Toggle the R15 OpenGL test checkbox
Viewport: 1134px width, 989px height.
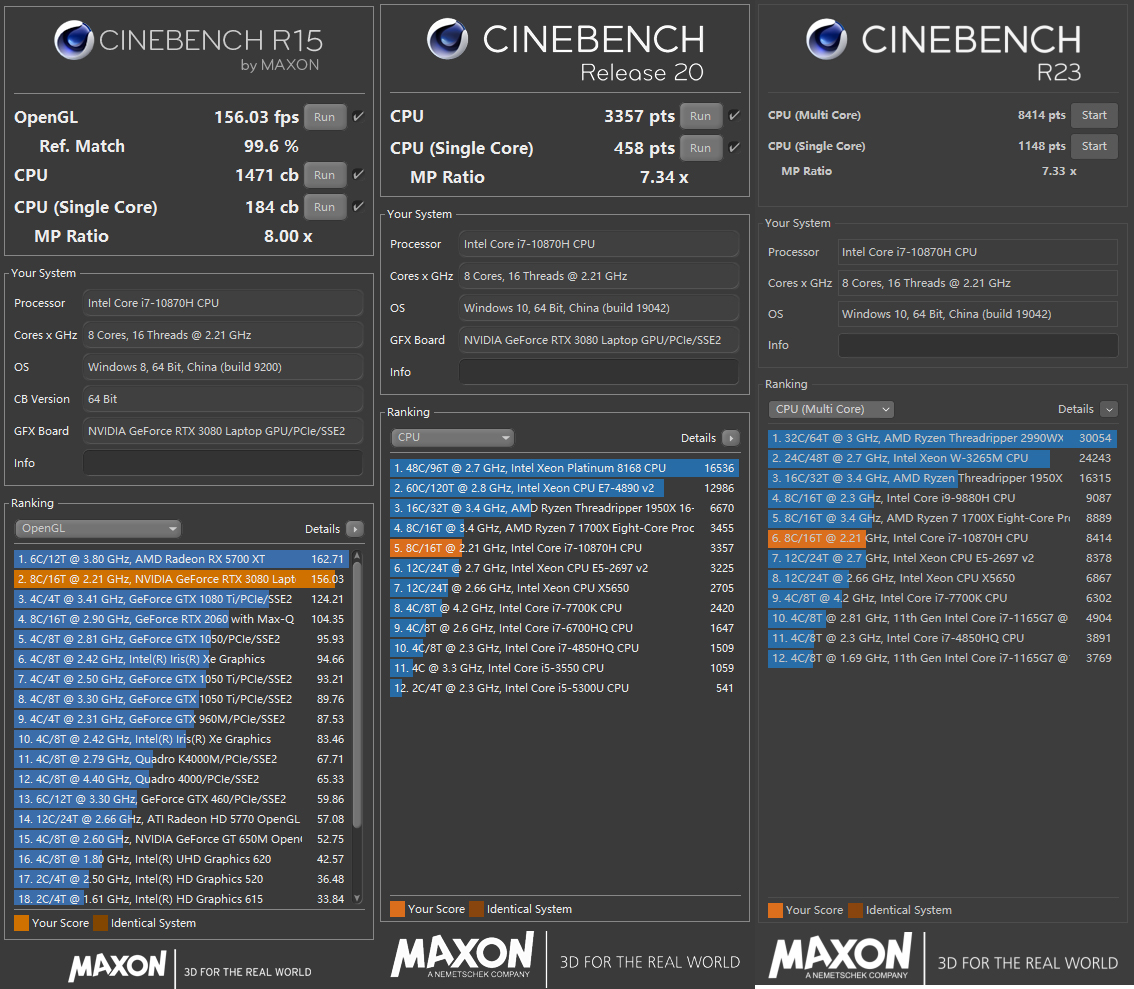[358, 117]
